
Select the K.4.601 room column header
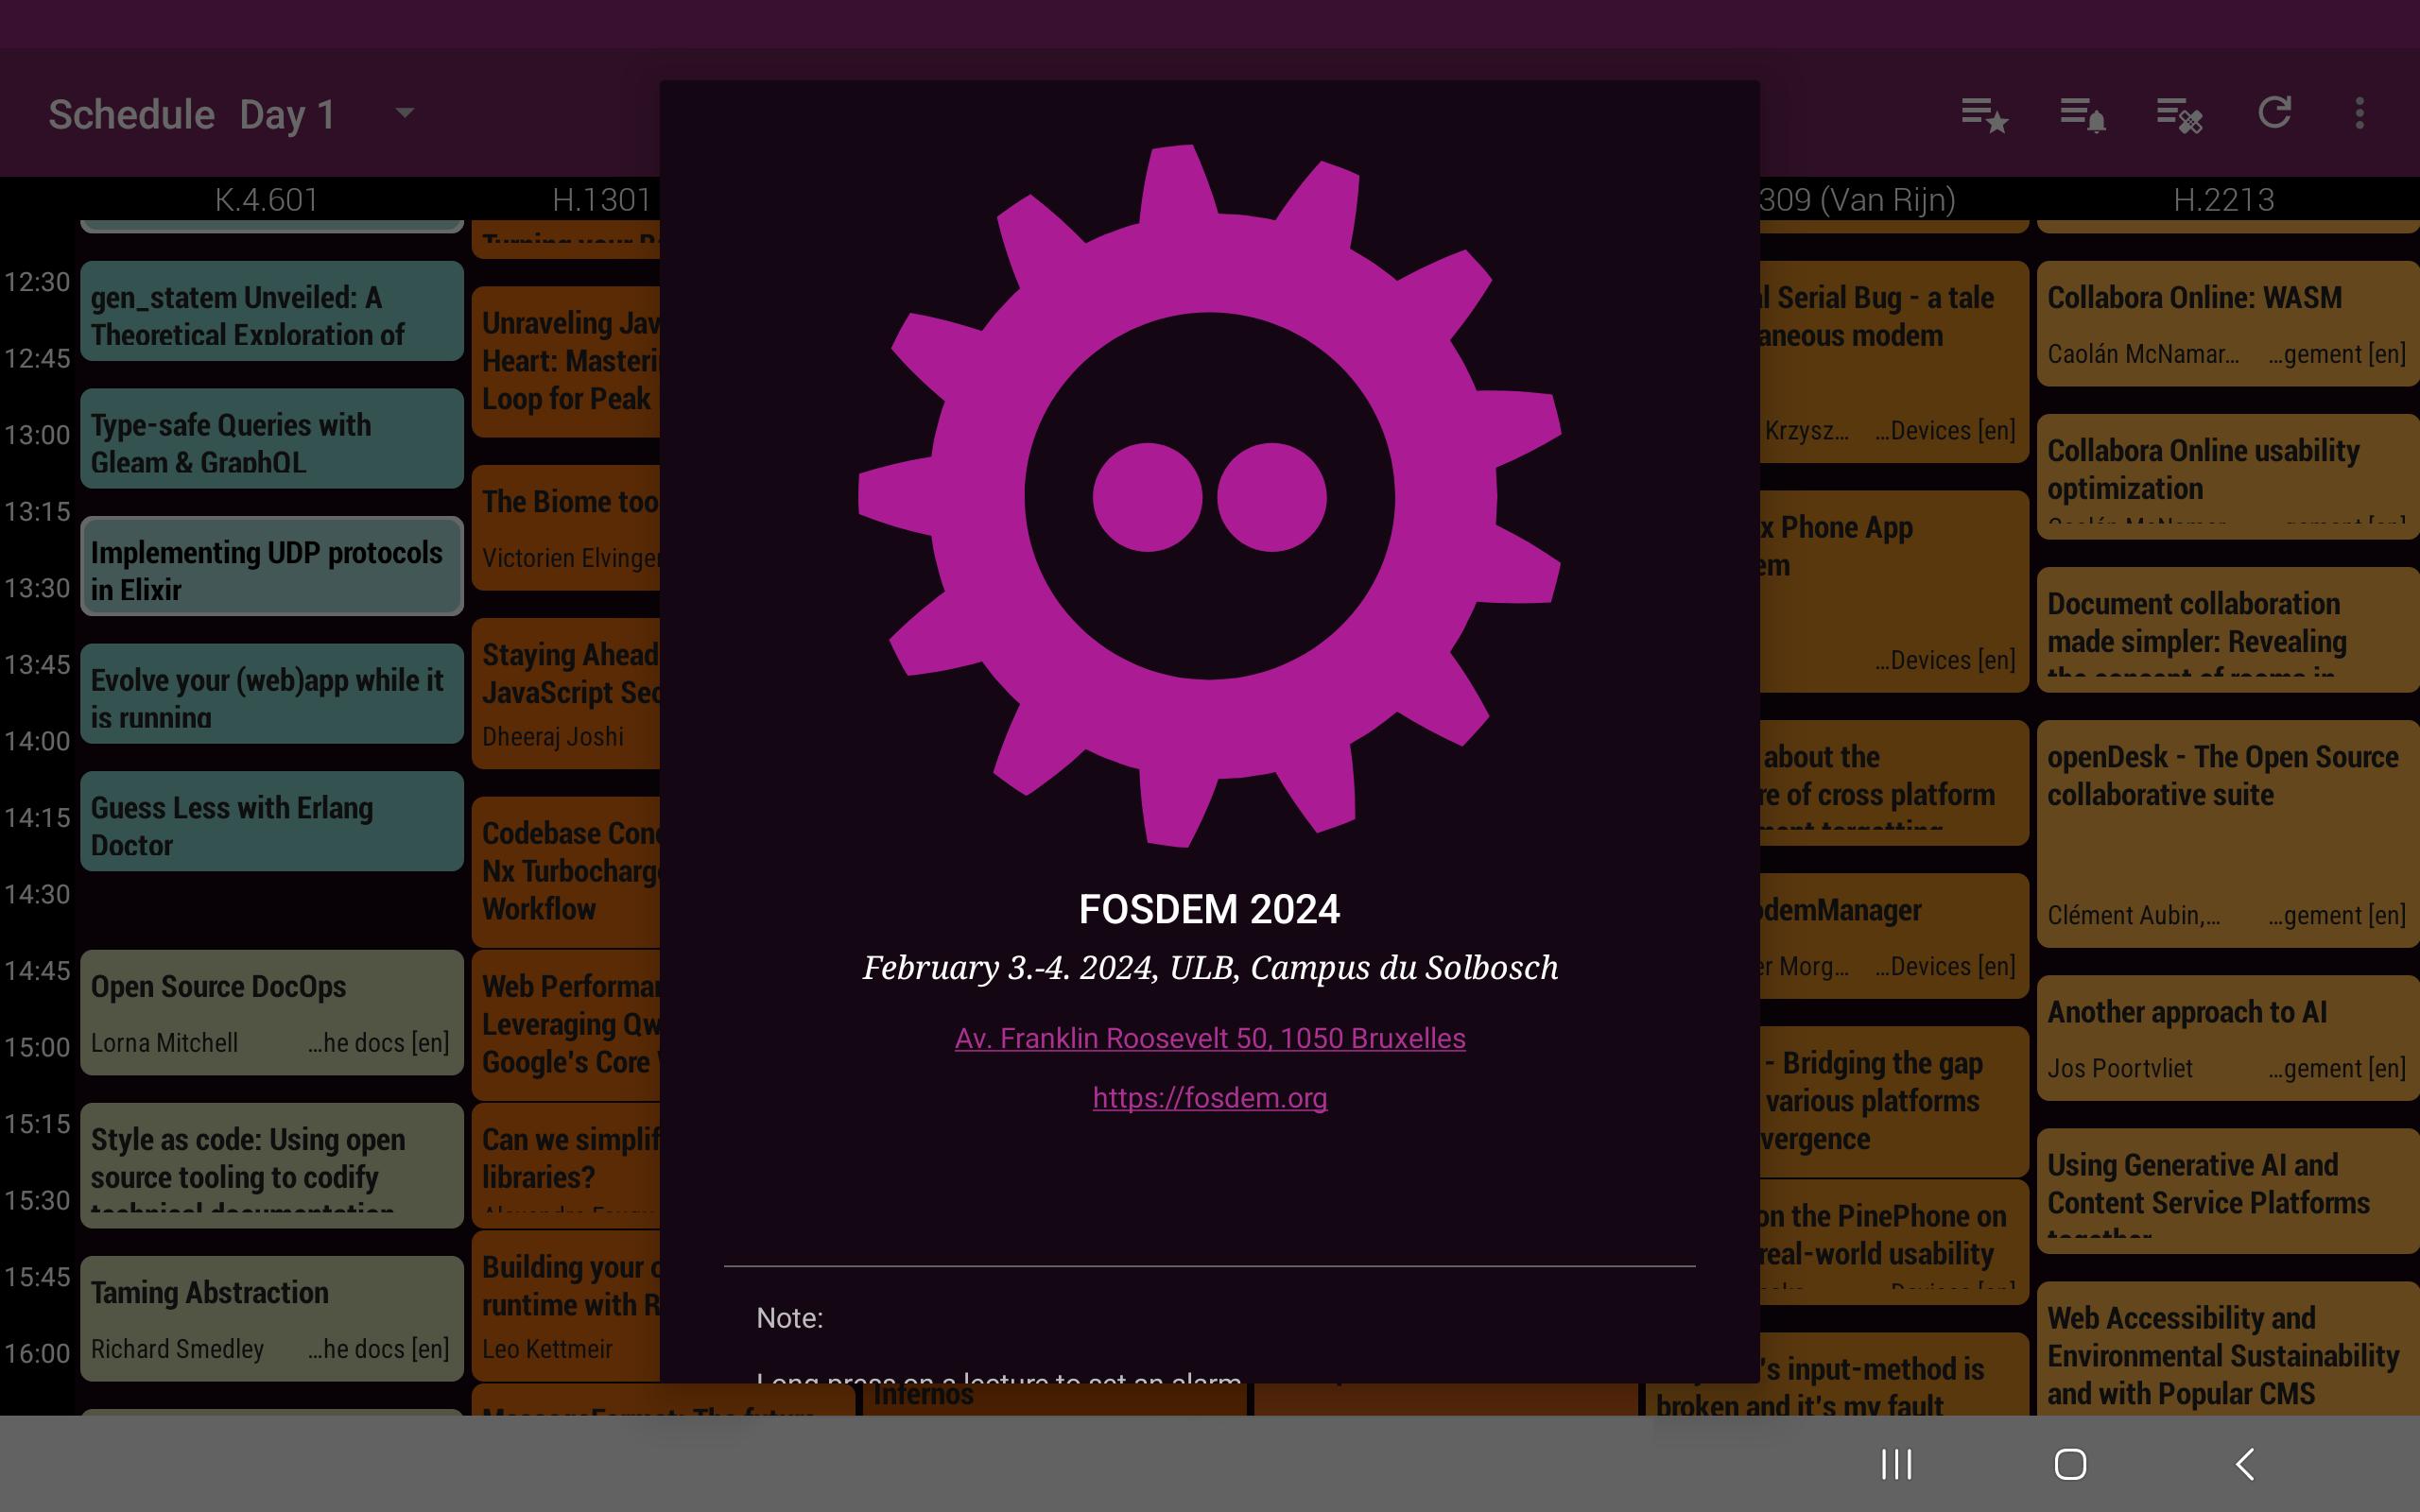266,199
